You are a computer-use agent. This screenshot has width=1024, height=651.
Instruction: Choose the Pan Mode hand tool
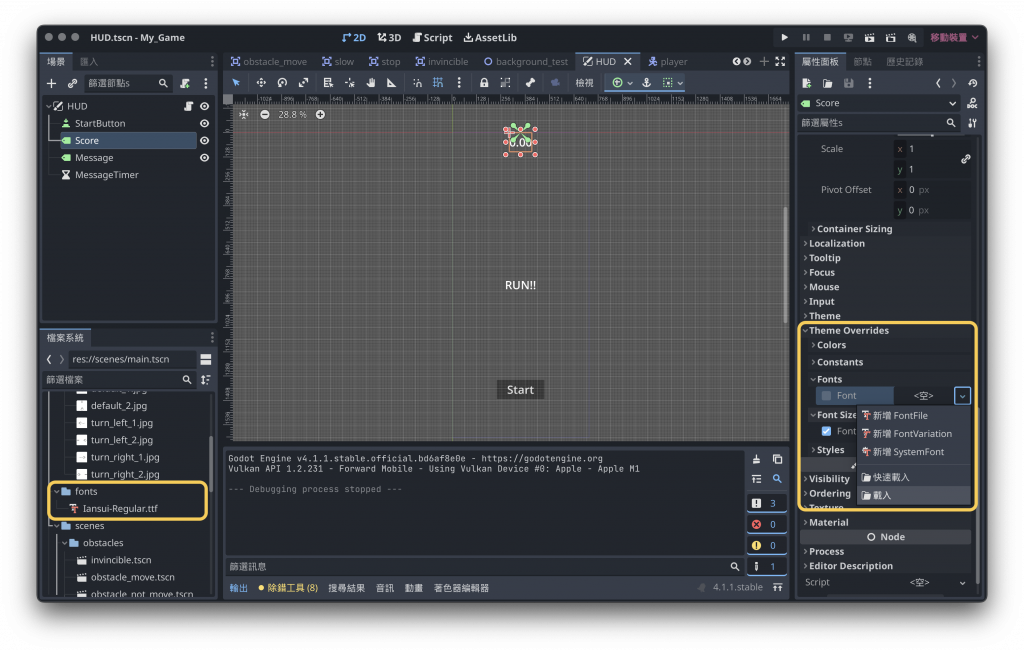(x=371, y=82)
